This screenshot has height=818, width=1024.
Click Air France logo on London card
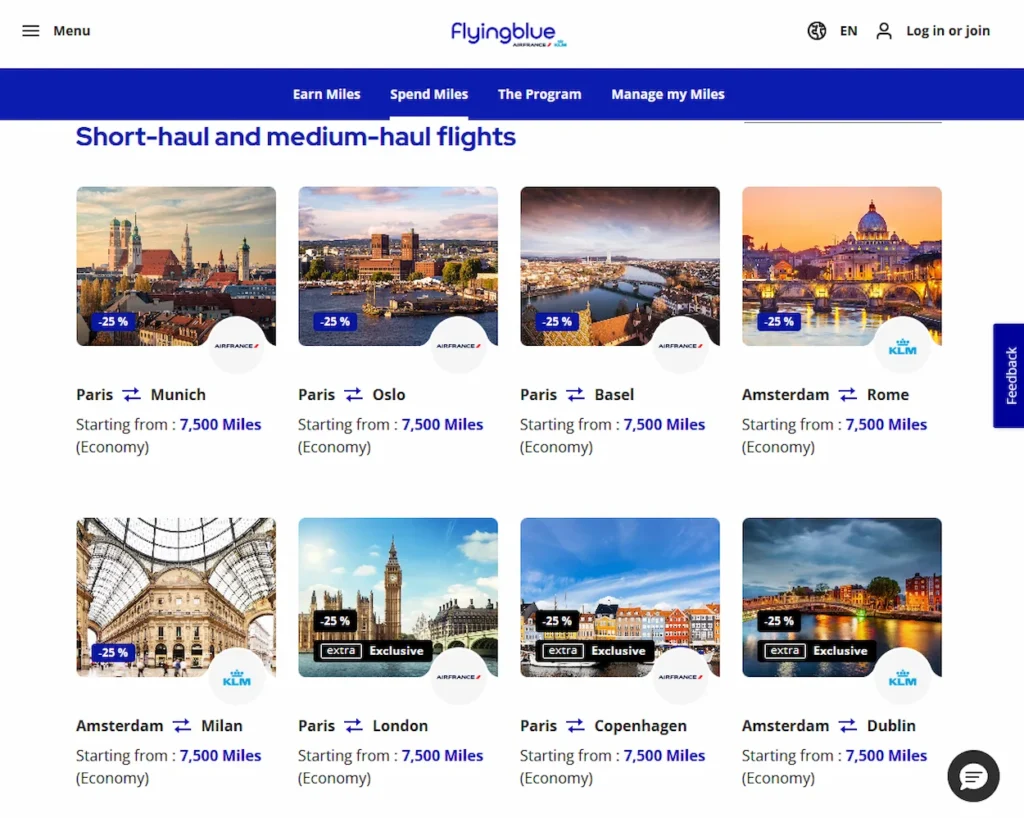coord(458,676)
